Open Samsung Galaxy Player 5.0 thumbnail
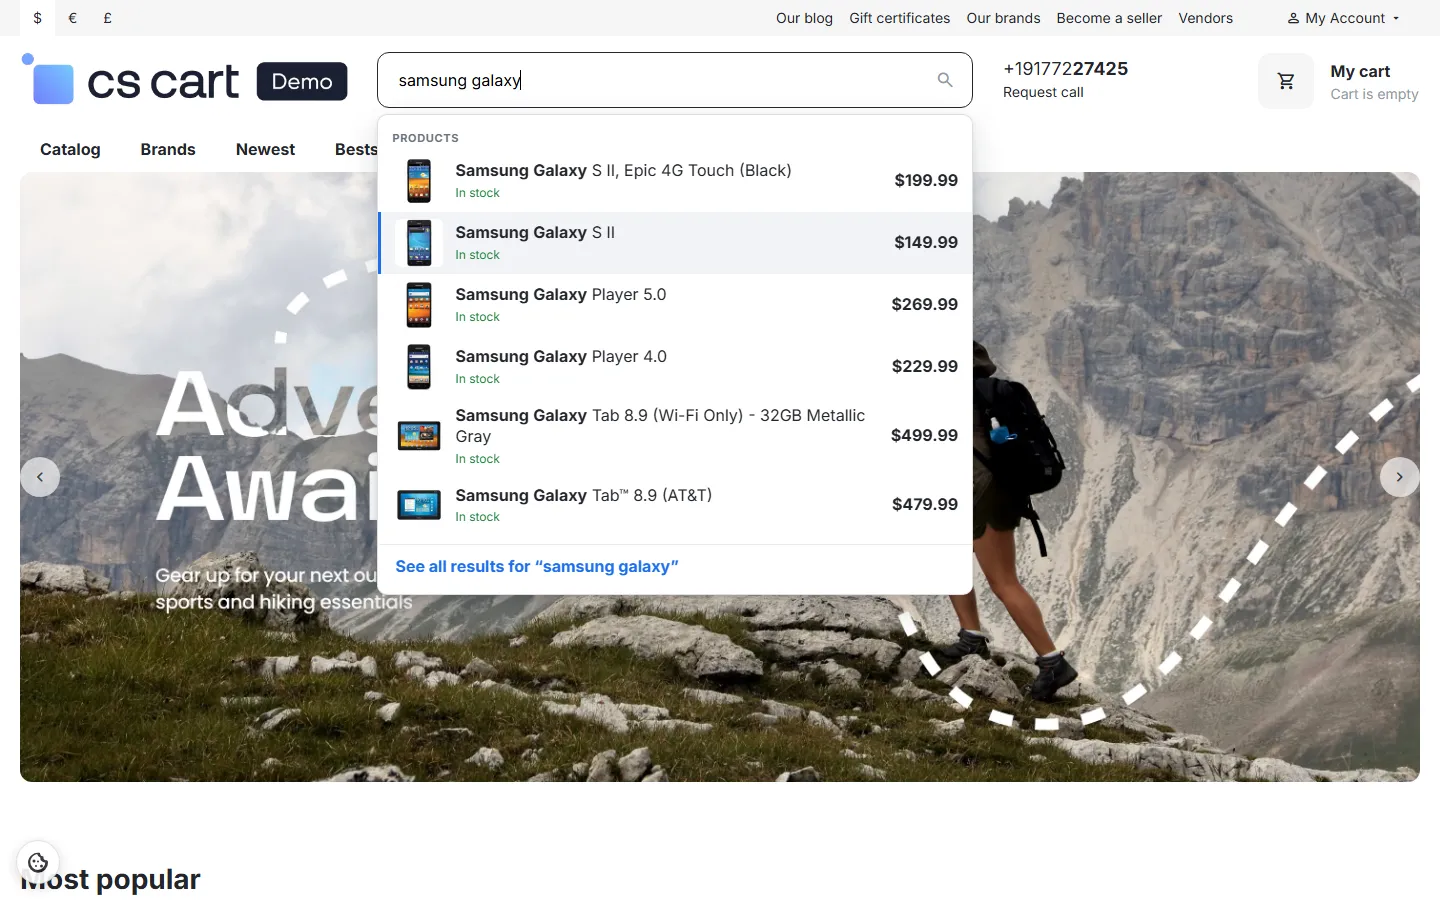Viewport: 1440px width, 900px height. [419, 305]
